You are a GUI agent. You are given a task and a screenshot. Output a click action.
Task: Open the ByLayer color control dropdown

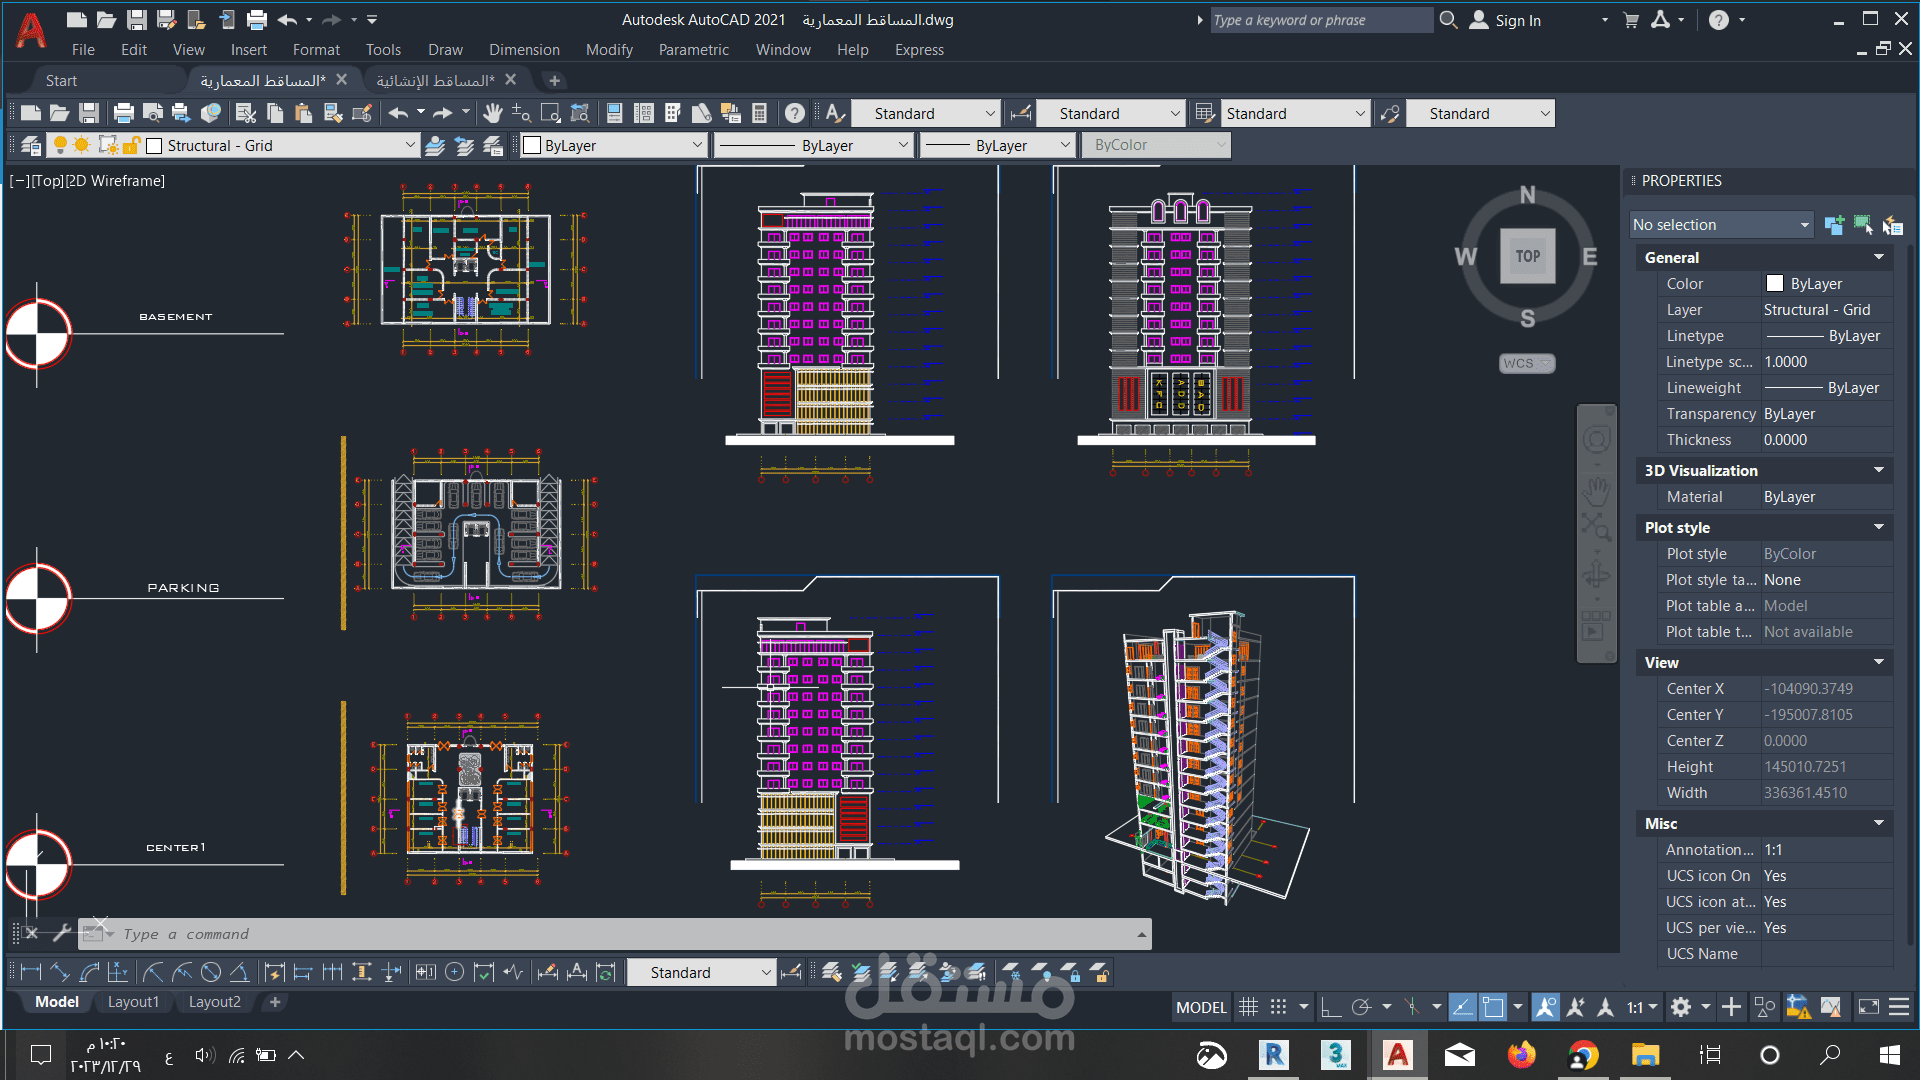[x=697, y=146]
